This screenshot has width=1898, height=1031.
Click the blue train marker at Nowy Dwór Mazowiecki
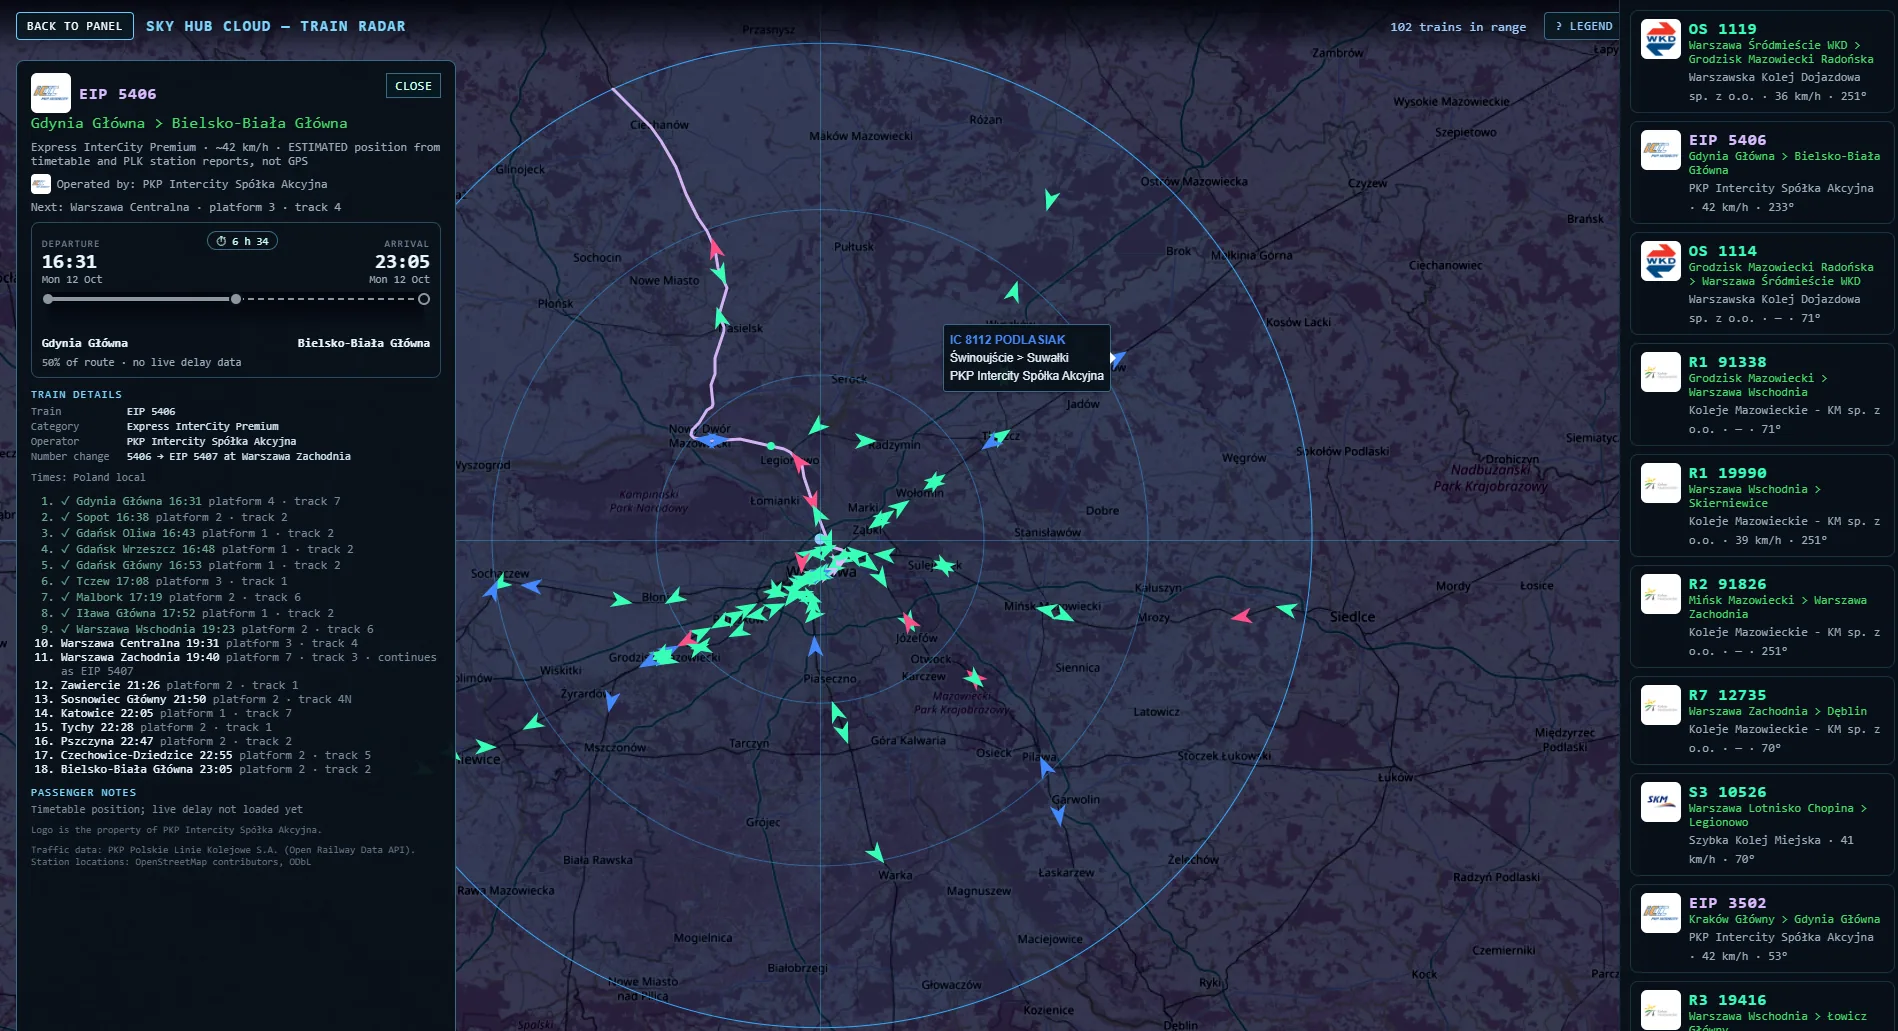coord(711,440)
